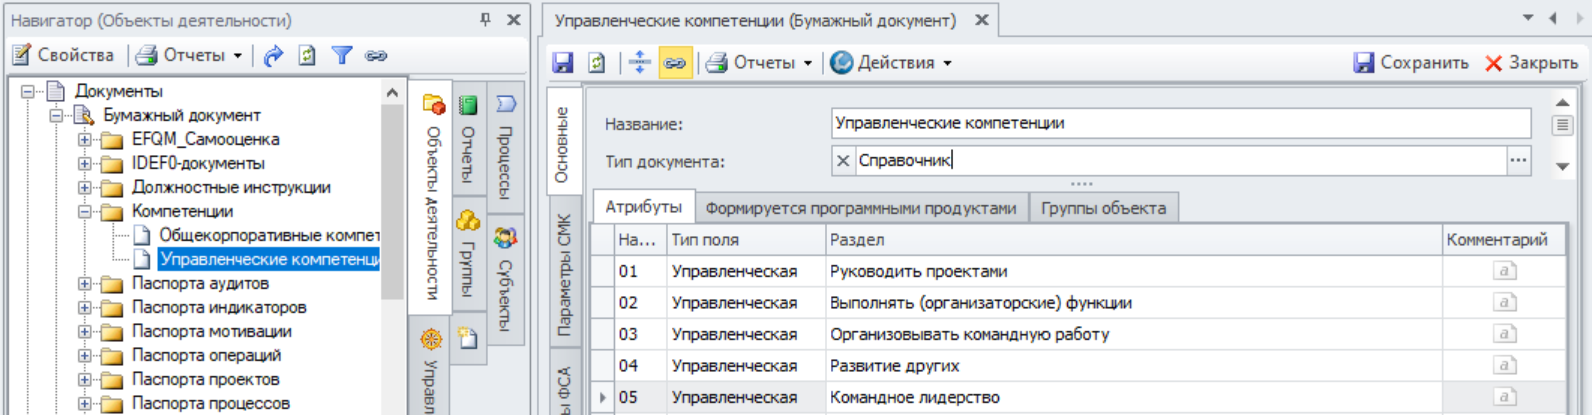Image resolution: width=1592 pixels, height=415 pixels.
Task: Click the Закрыть button
Action: [x=1531, y=63]
